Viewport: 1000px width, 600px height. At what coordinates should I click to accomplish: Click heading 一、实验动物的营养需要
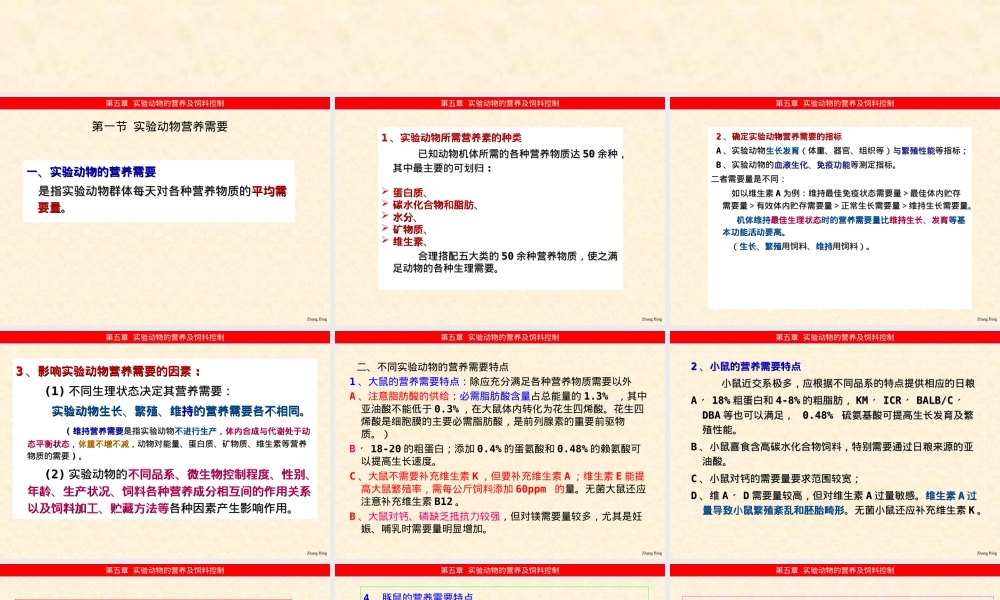(x=91, y=172)
